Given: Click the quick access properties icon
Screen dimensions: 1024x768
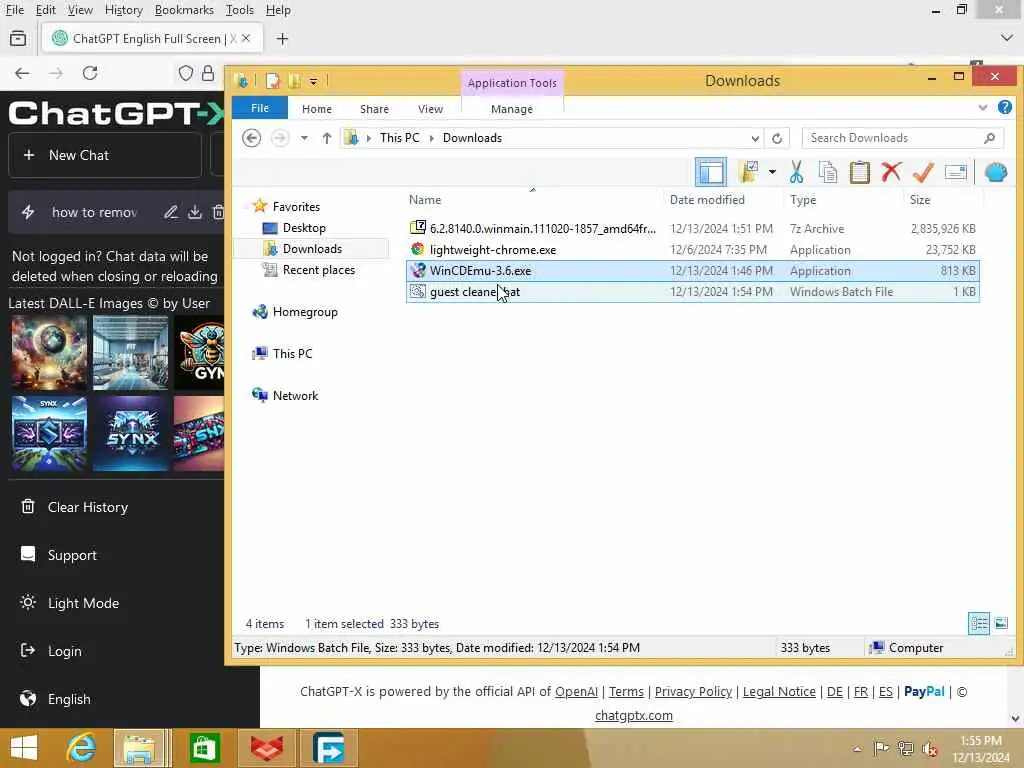Looking at the screenshot, I should tap(273, 81).
